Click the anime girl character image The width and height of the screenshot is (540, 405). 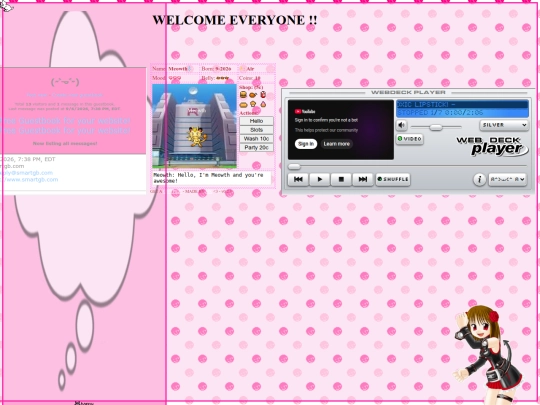point(489,355)
